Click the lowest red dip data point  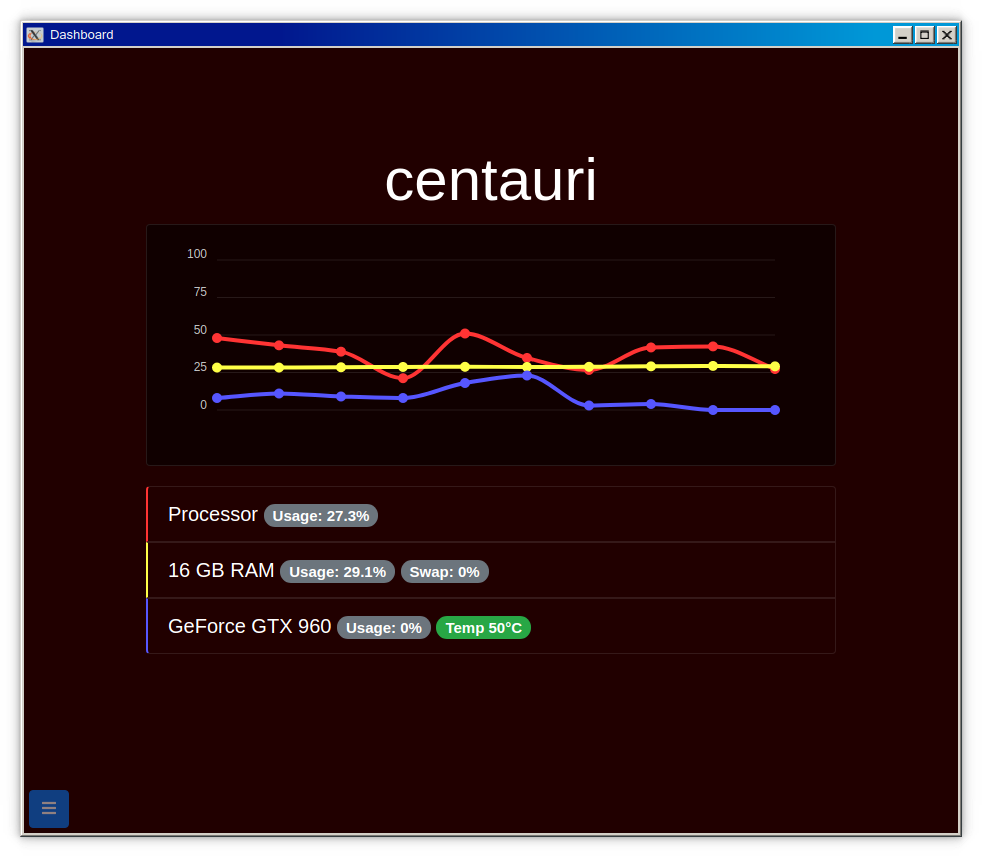coord(403,378)
